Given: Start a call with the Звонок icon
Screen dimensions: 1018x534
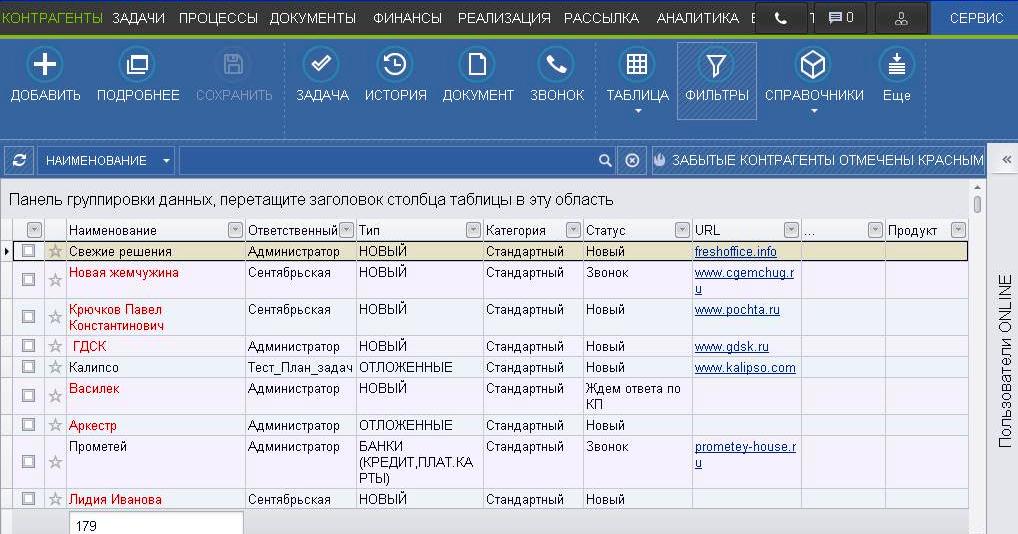Looking at the screenshot, I should (x=556, y=64).
